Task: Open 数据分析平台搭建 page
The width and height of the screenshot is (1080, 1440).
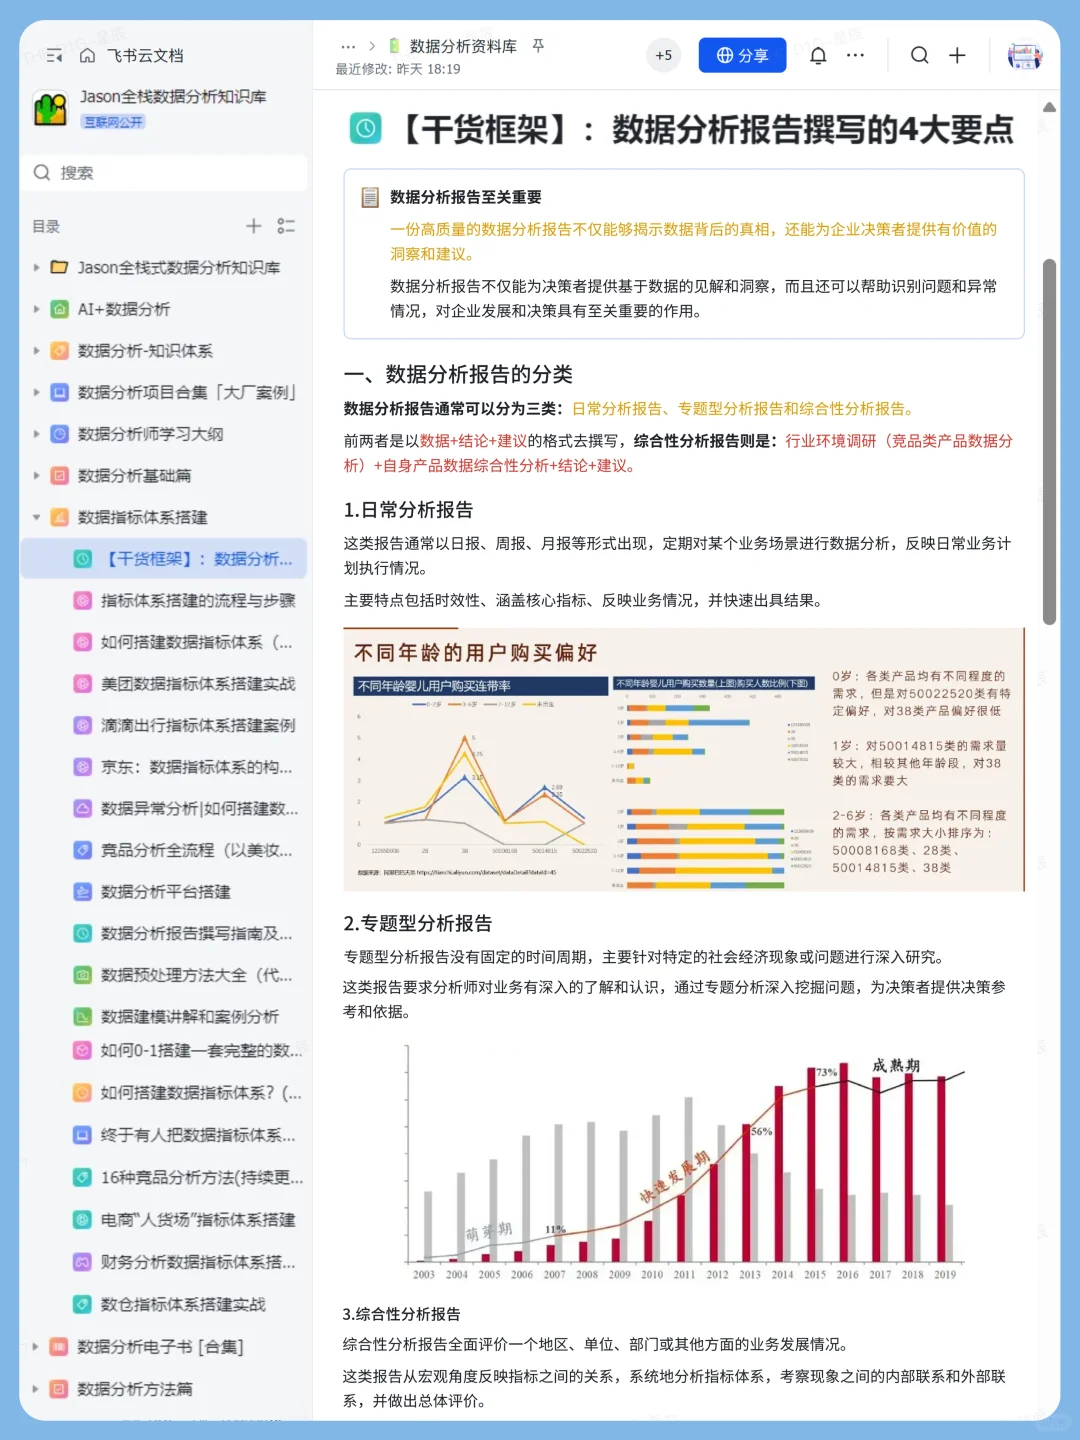Action: click(x=165, y=892)
